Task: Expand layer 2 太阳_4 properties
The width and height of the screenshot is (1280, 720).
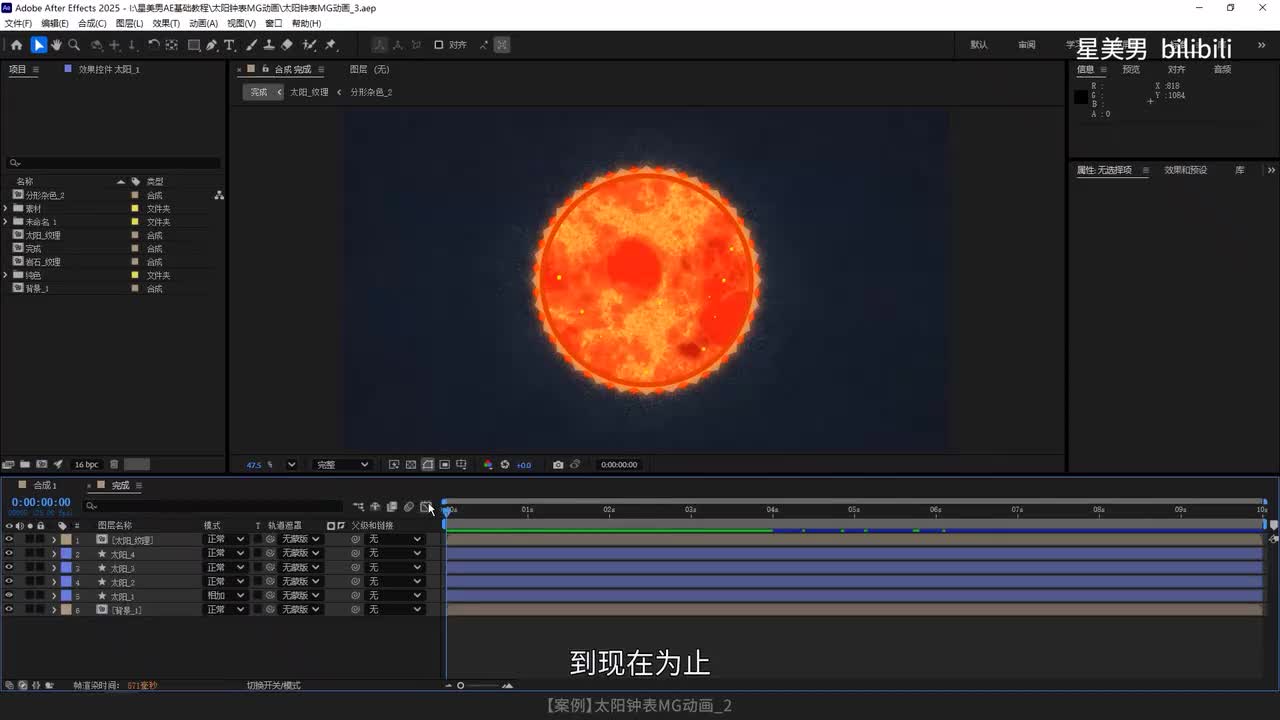Action: pos(54,554)
